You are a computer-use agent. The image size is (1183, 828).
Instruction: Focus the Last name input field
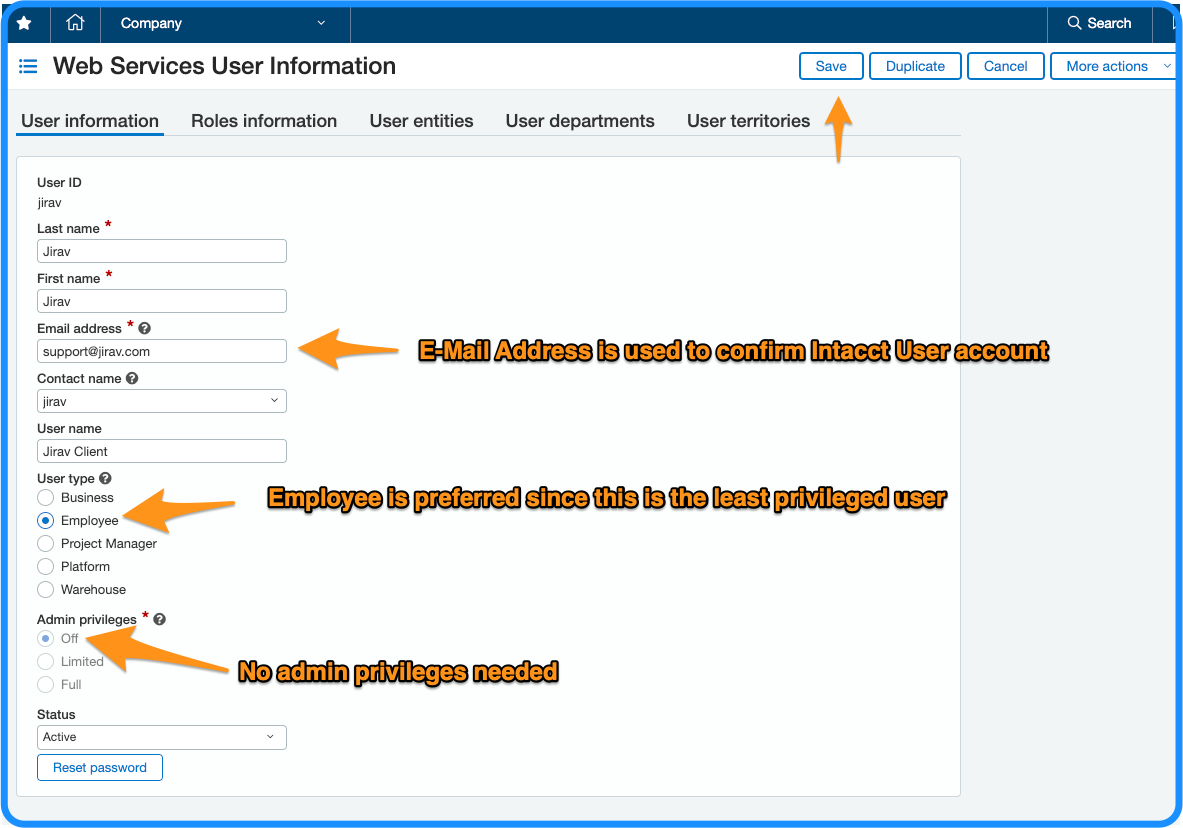point(161,251)
